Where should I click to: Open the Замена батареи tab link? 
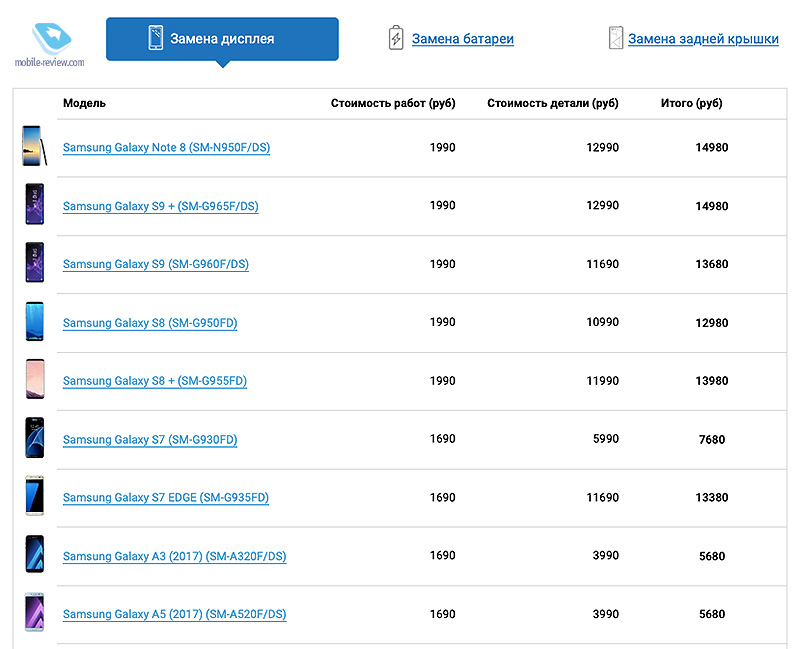pos(462,39)
